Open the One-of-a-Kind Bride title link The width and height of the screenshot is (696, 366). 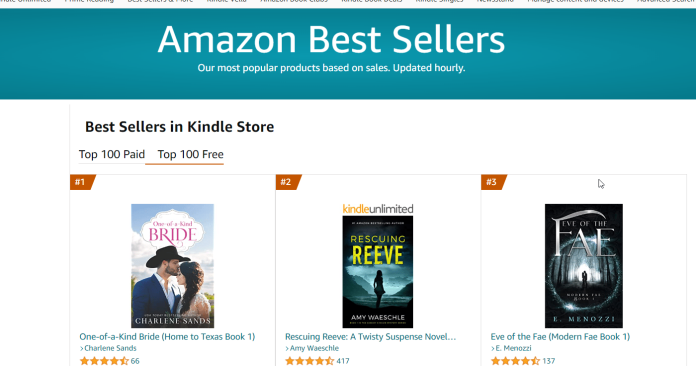pyautogui.click(x=167, y=337)
